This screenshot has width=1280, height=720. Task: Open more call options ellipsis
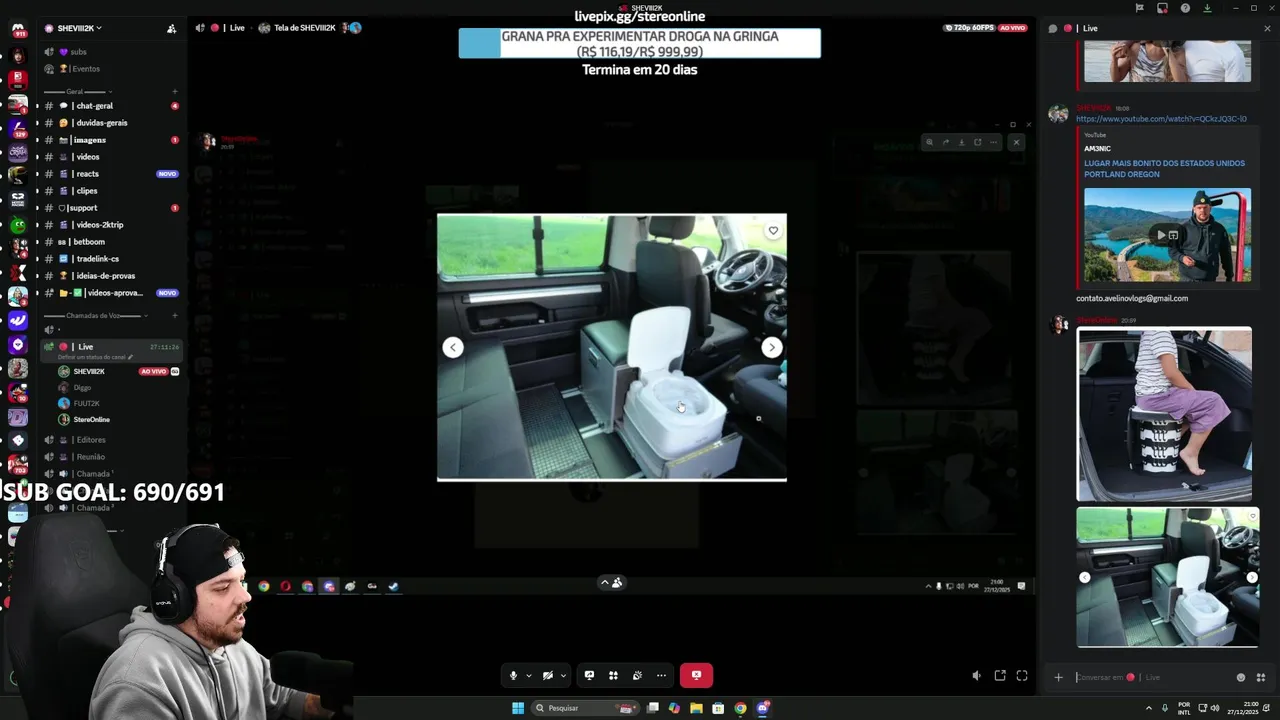(x=661, y=675)
